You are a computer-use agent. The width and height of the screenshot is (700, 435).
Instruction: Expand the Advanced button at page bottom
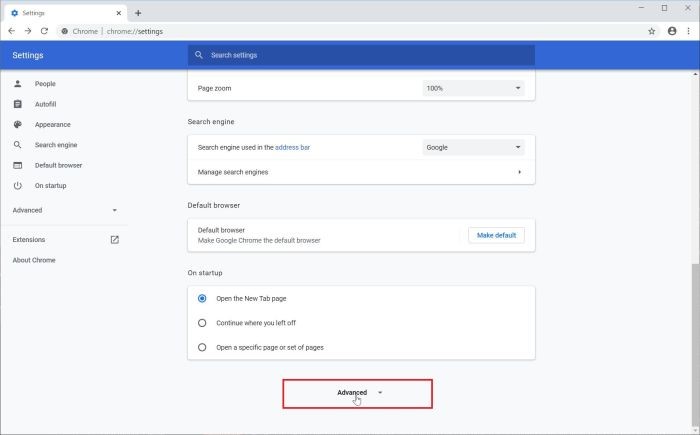coord(358,393)
